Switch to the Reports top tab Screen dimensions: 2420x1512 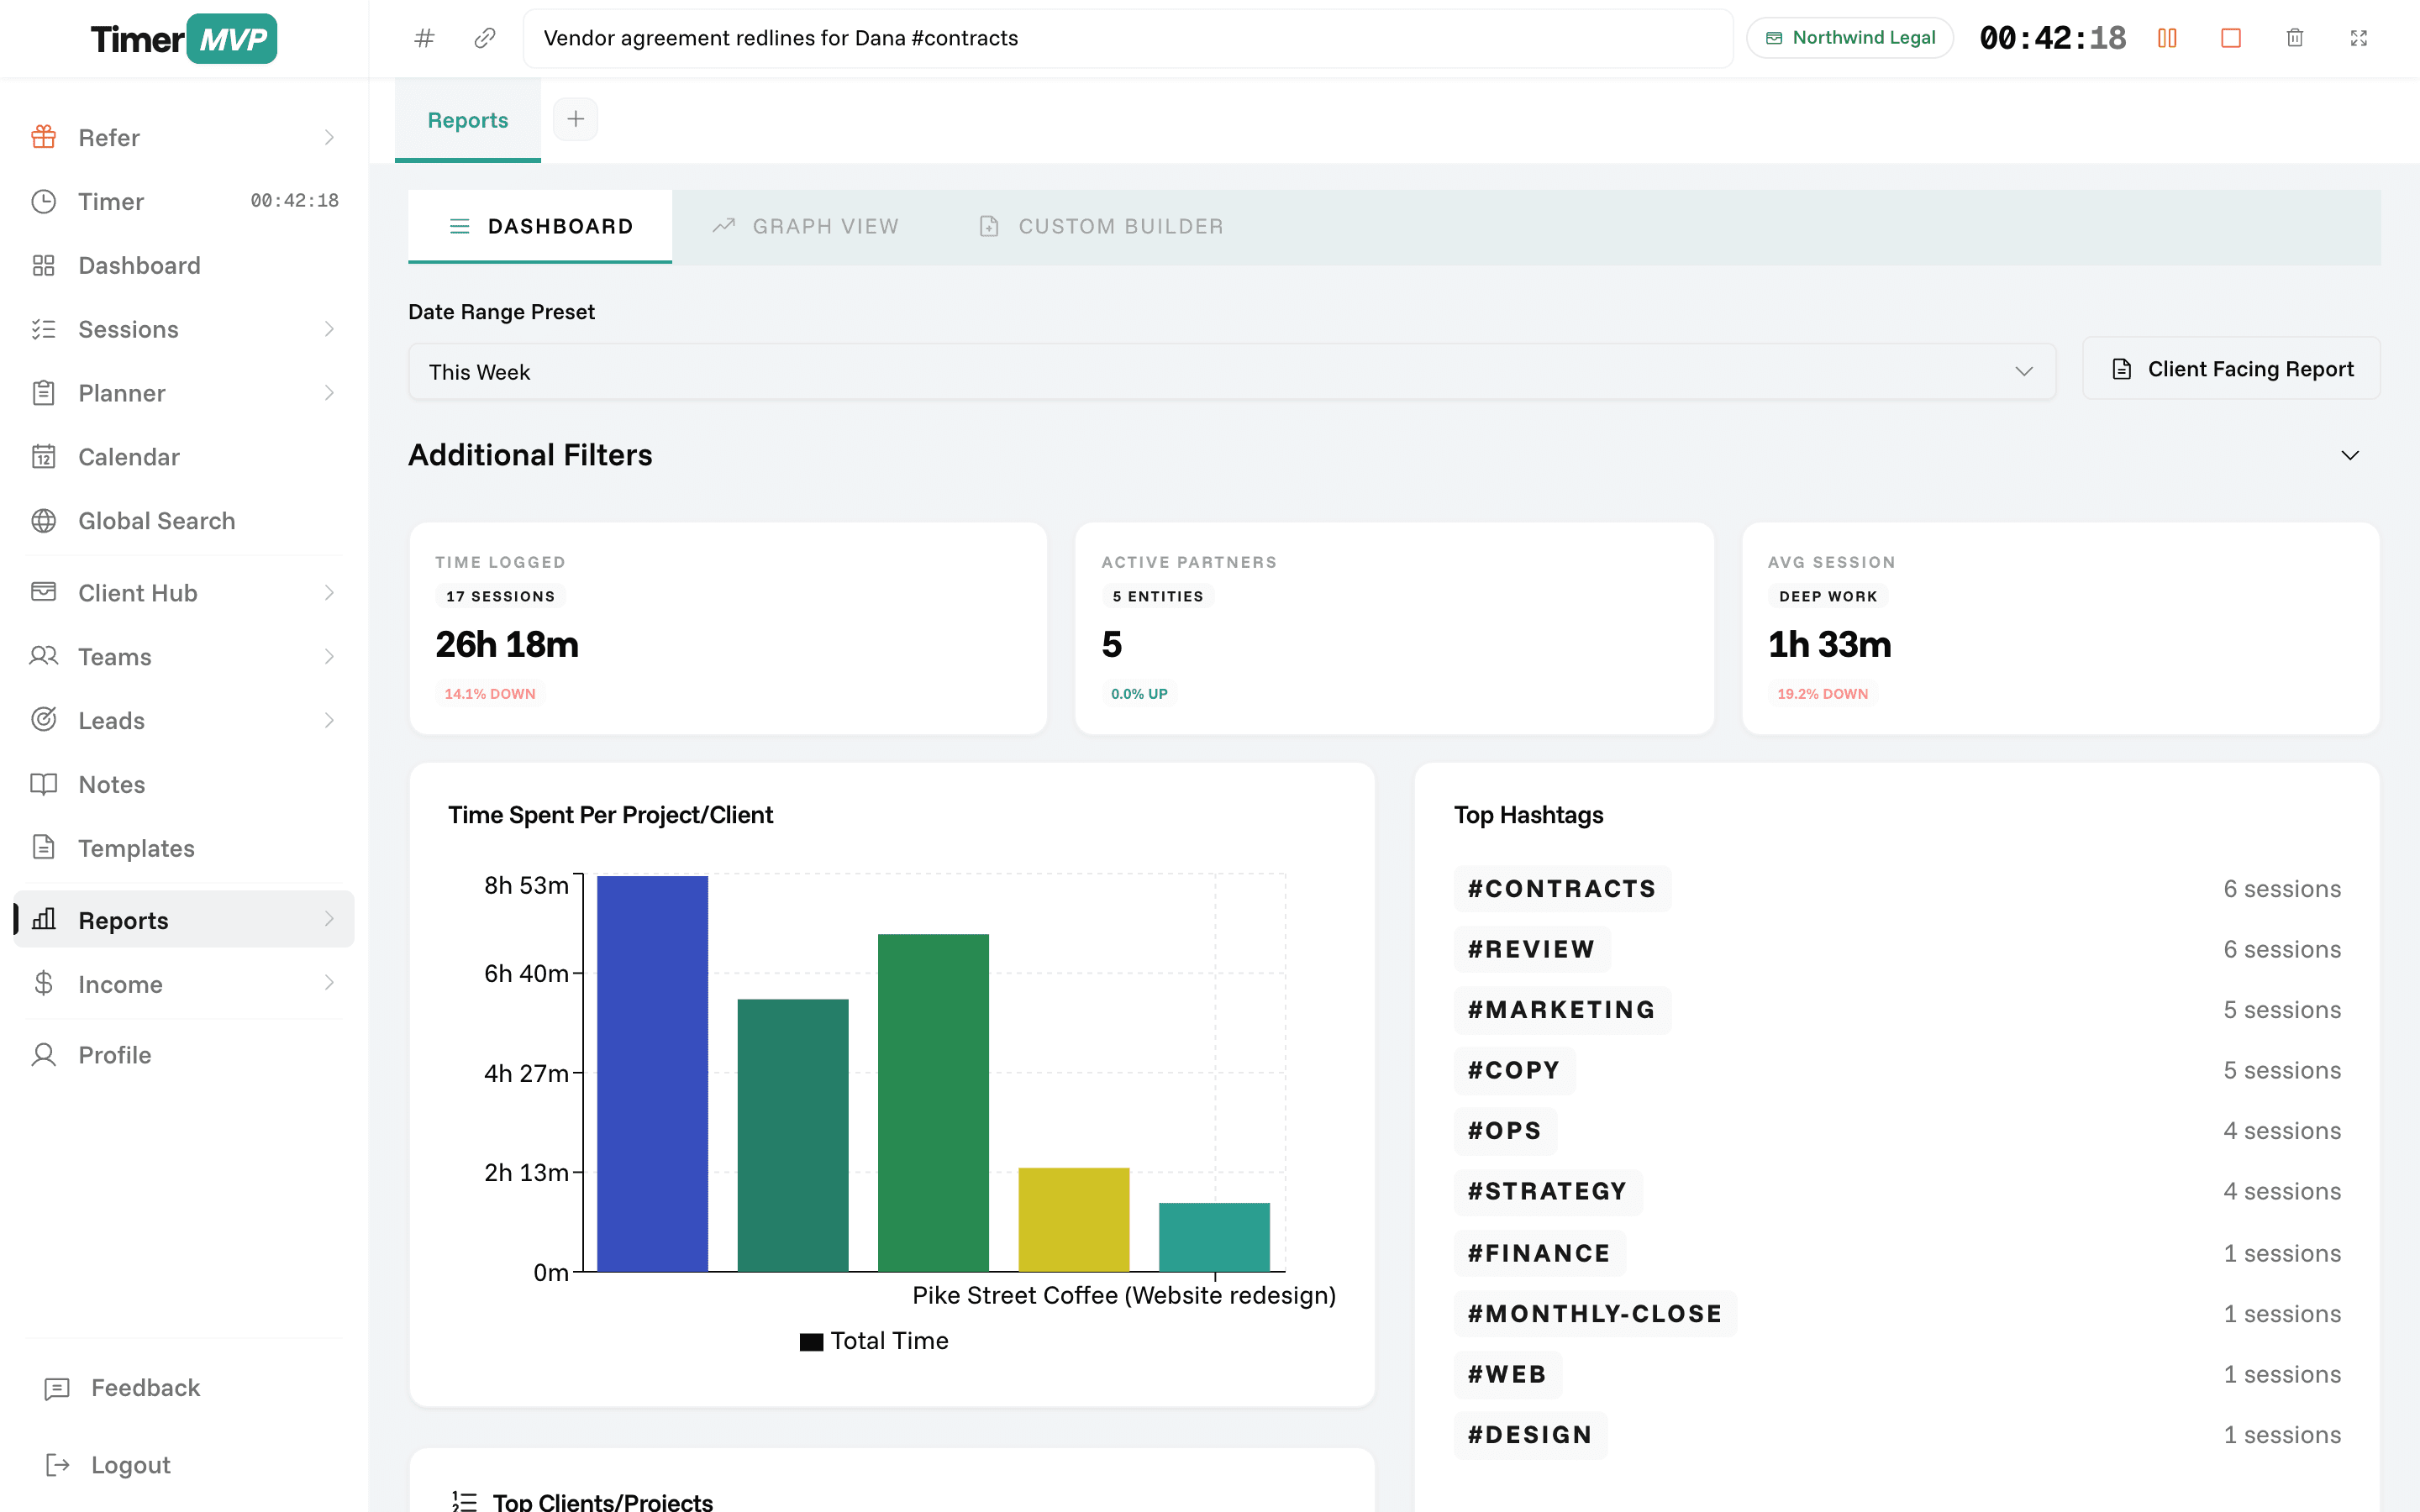point(468,120)
